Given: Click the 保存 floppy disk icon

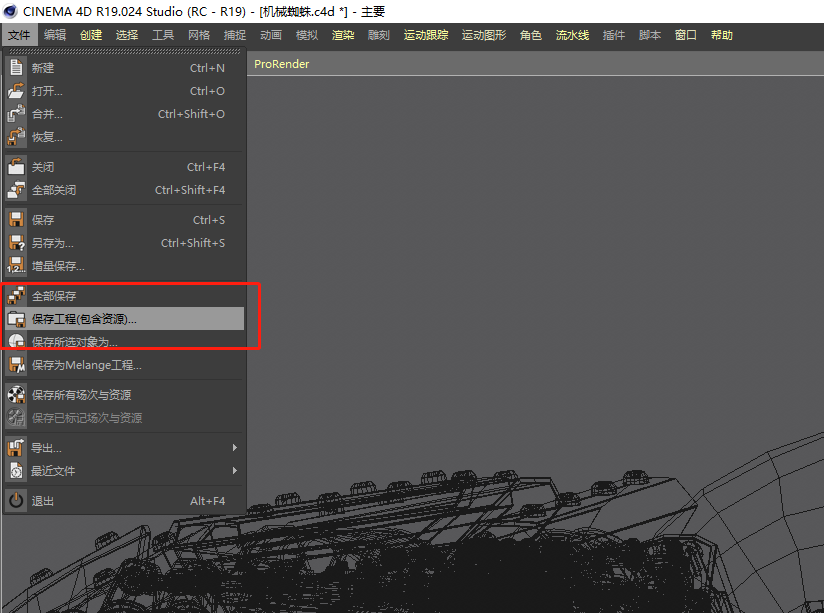Looking at the screenshot, I should point(16,220).
